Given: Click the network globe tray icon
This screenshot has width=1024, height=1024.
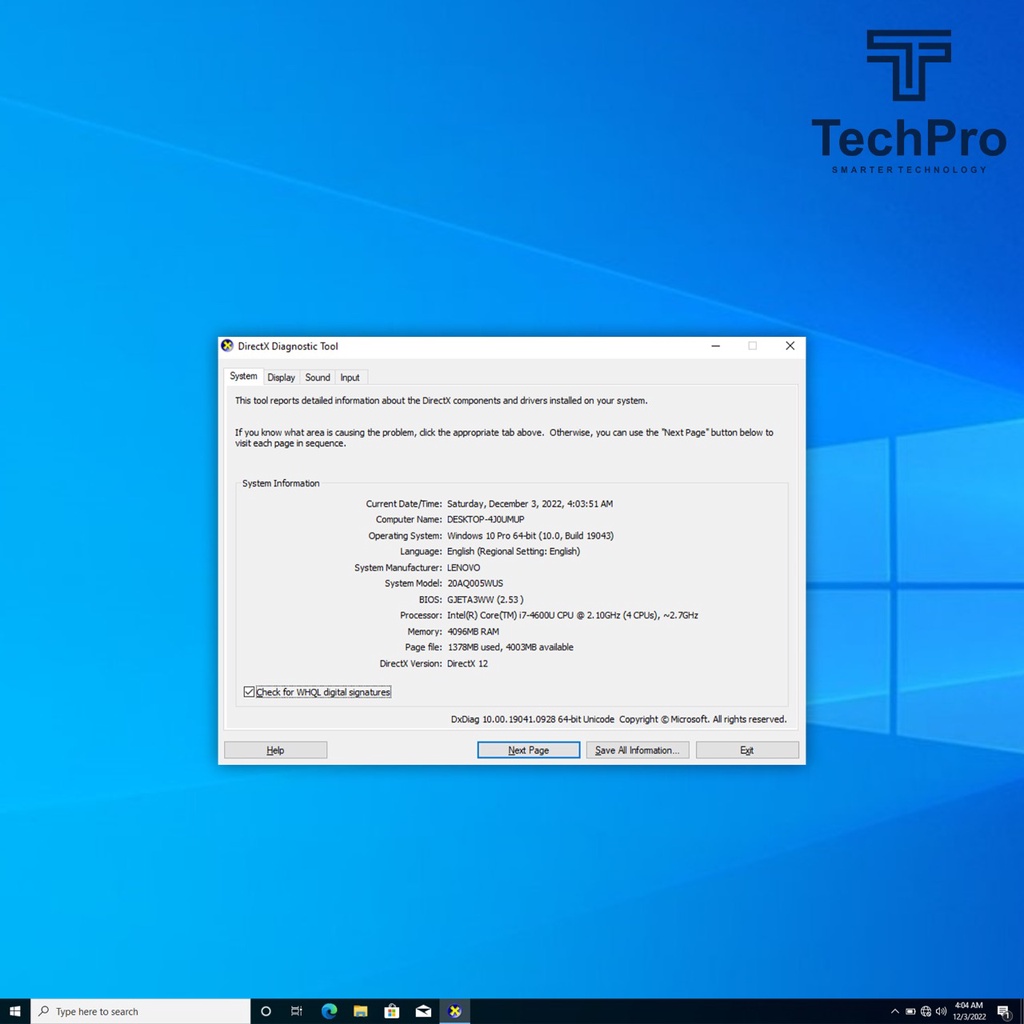Looking at the screenshot, I should click(926, 1011).
